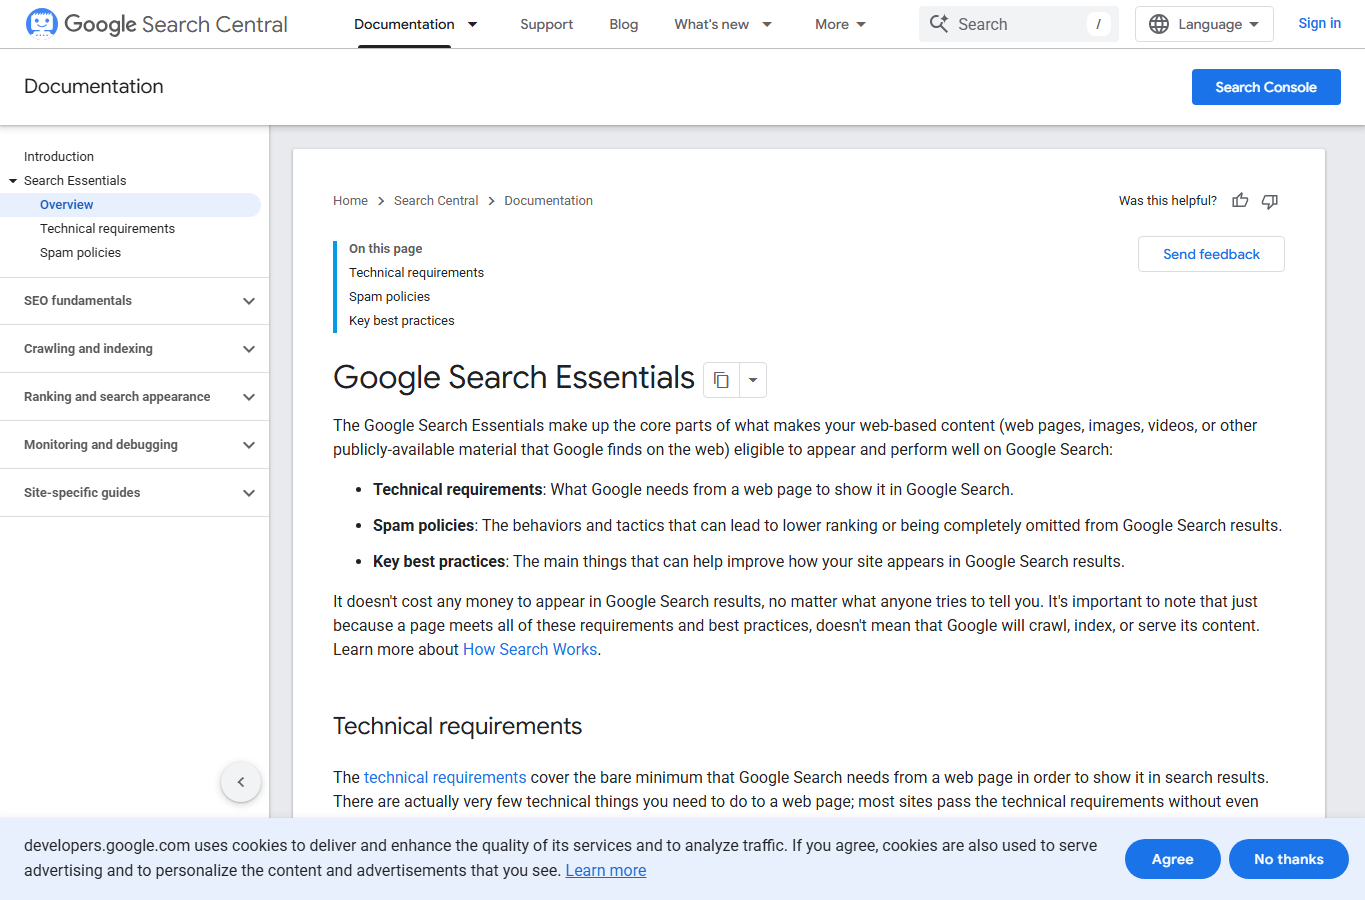Select the Documentation tab in header
1365x900 pixels.
(404, 24)
